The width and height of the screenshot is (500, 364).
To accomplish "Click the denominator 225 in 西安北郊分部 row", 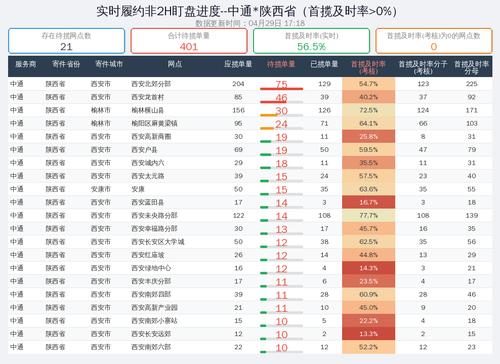I will tap(471, 84).
